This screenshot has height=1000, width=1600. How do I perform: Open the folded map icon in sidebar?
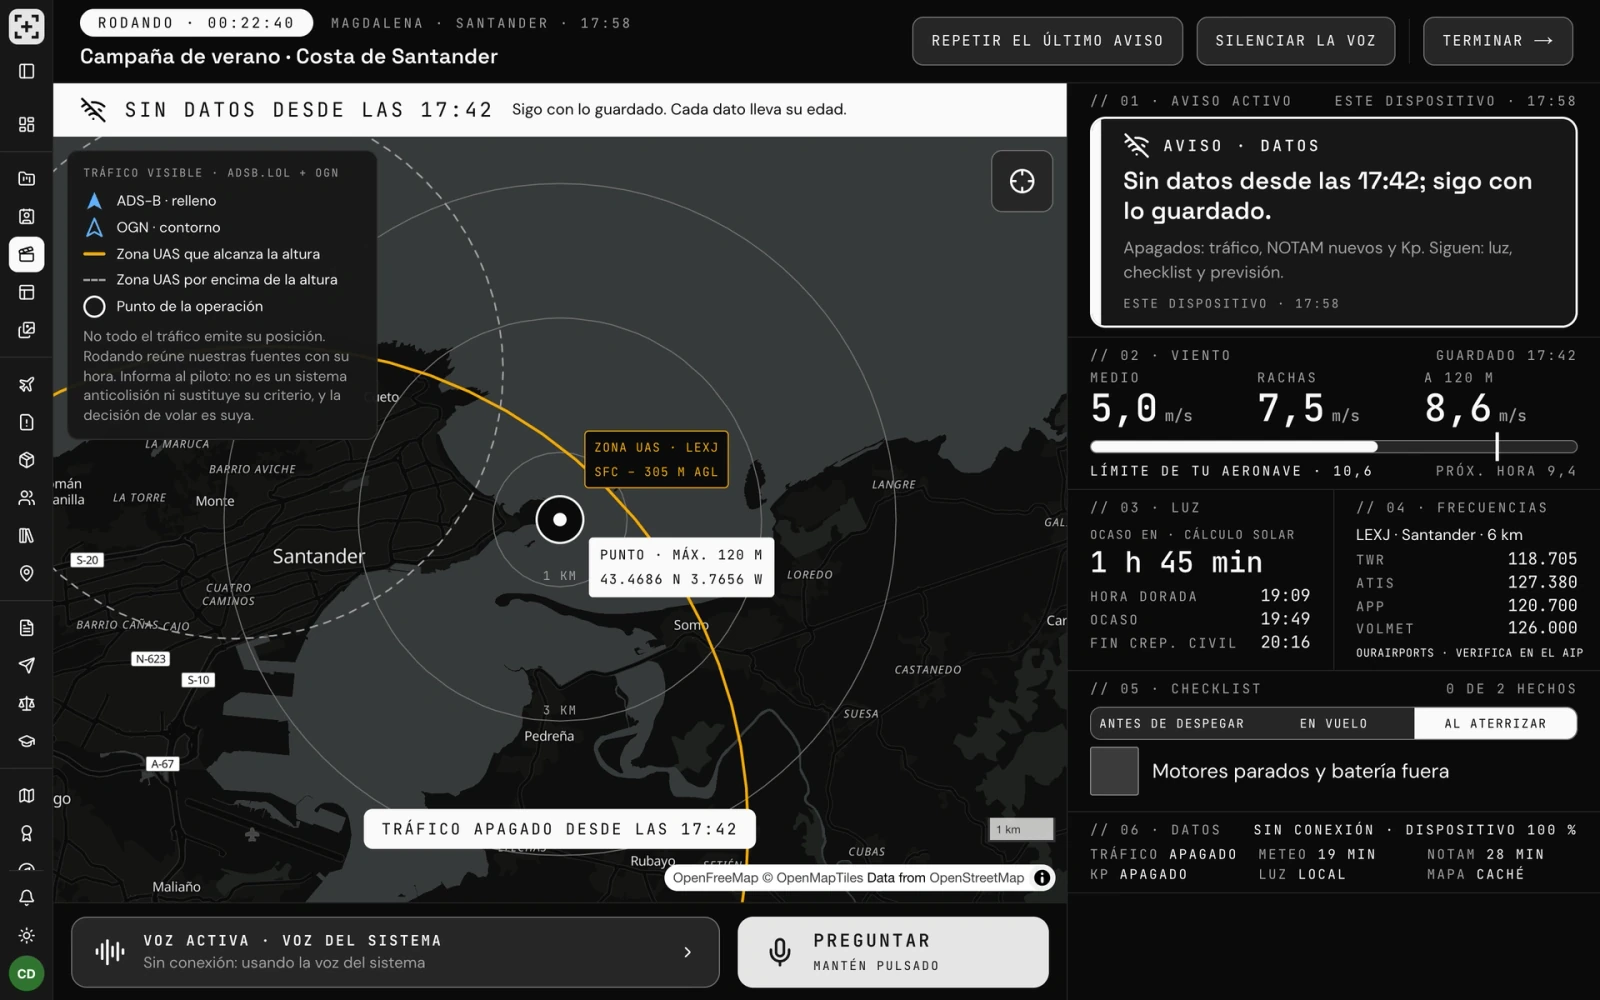point(27,796)
